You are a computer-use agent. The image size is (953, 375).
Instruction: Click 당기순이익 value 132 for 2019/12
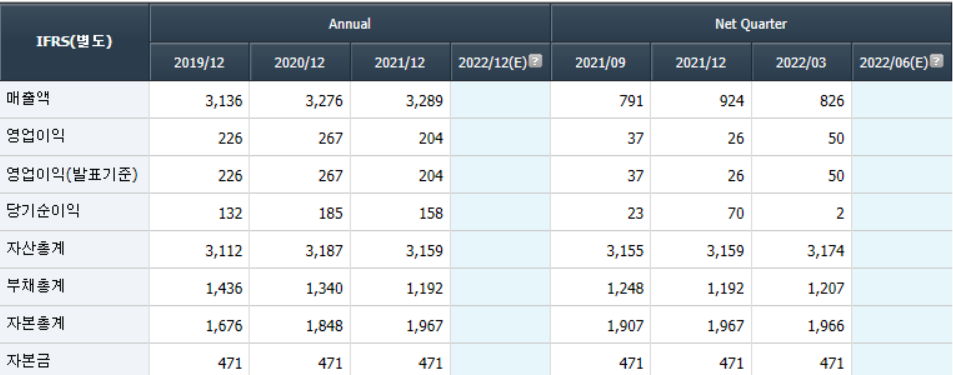[230, 214]
